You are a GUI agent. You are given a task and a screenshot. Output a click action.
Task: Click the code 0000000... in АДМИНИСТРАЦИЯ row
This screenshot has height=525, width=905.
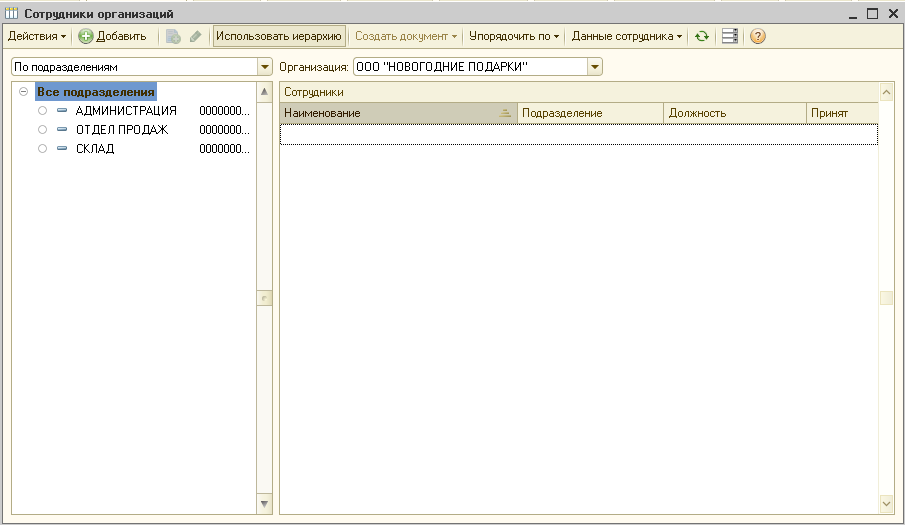click(x=225, y=111)
